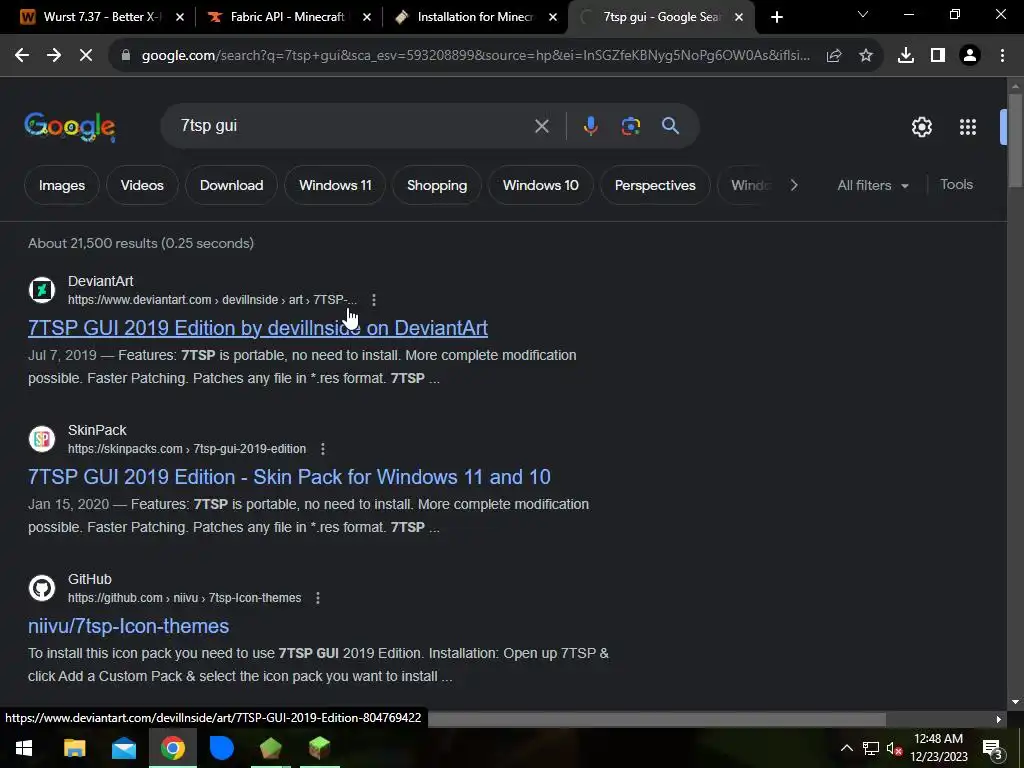
Task: Open the niivu/7tsp-Icon-themes link
Action: coord(129,626)
